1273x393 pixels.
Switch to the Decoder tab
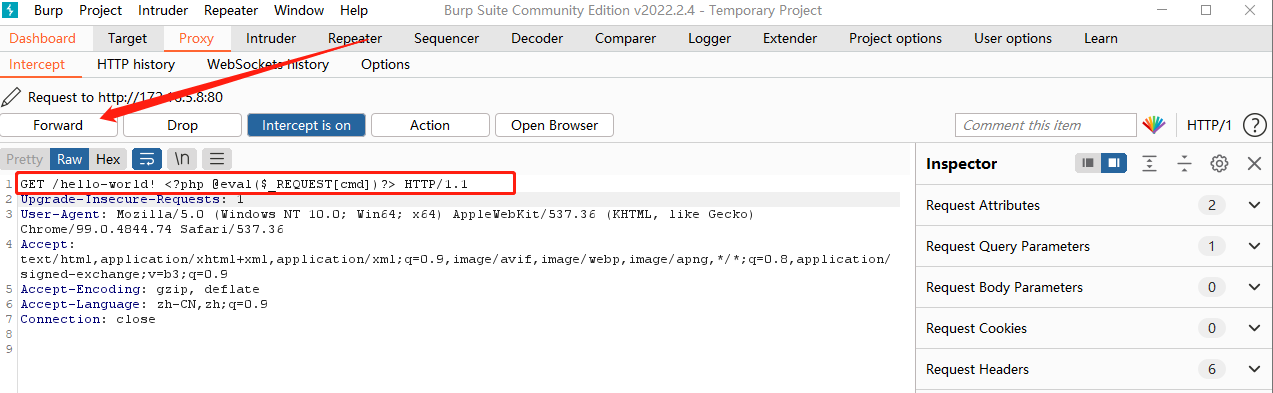537,38
